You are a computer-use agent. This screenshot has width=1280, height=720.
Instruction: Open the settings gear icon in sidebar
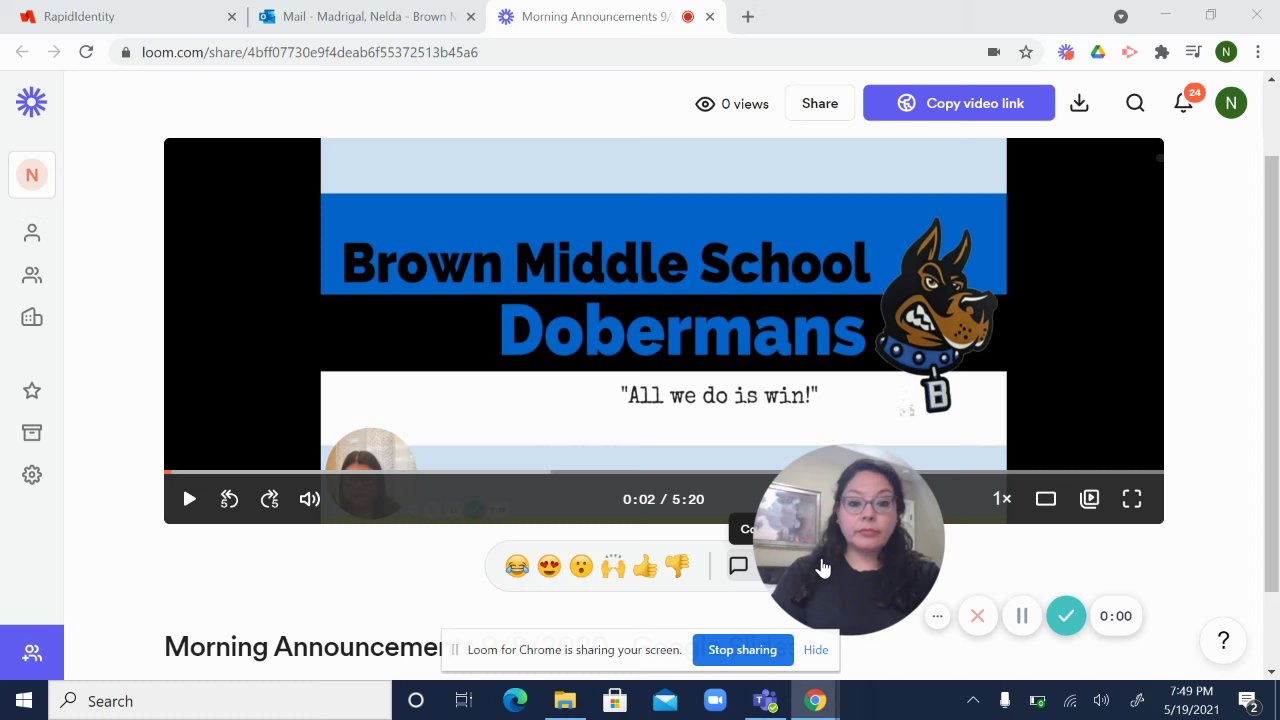click(x=32, y=475)
